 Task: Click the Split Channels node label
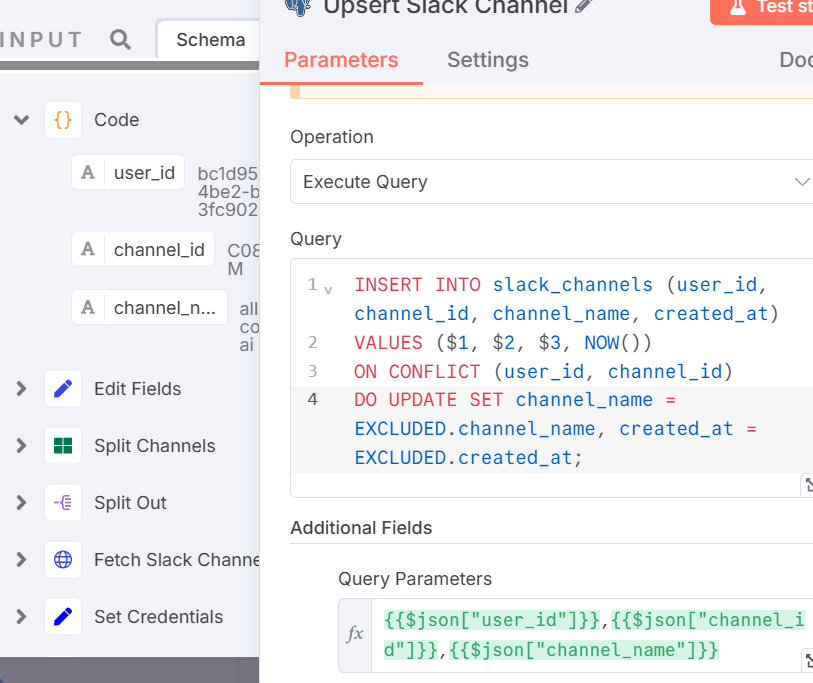[155, 445]
